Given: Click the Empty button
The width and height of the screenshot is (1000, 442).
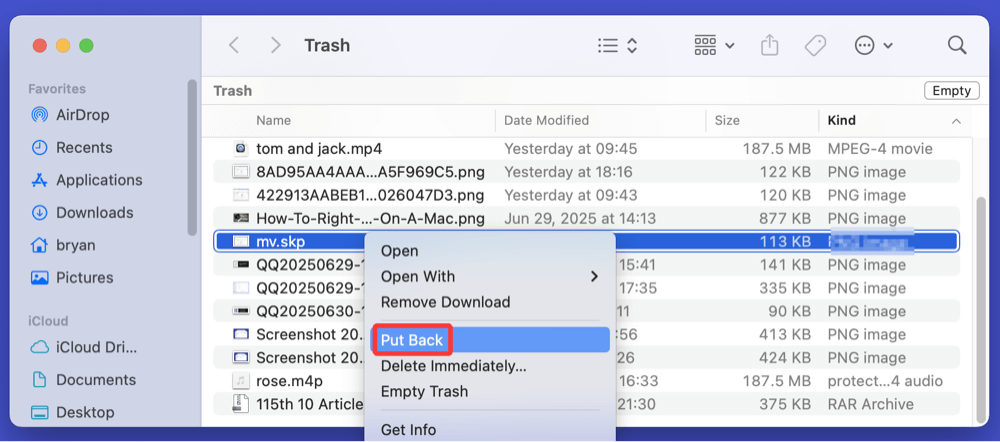Looking at the screenshot, I should 952,91.
